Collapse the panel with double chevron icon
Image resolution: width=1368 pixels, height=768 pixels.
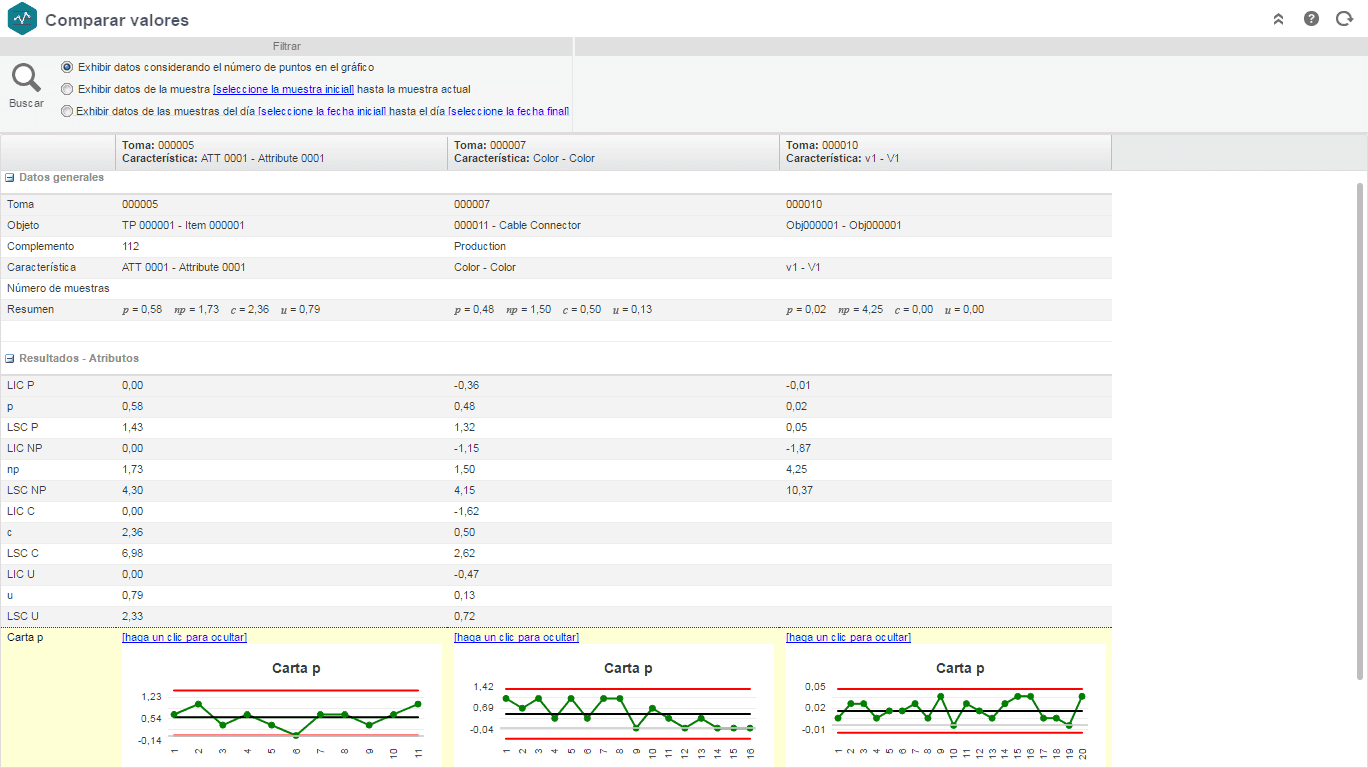pyautogui.click(x=1278, y=19)
